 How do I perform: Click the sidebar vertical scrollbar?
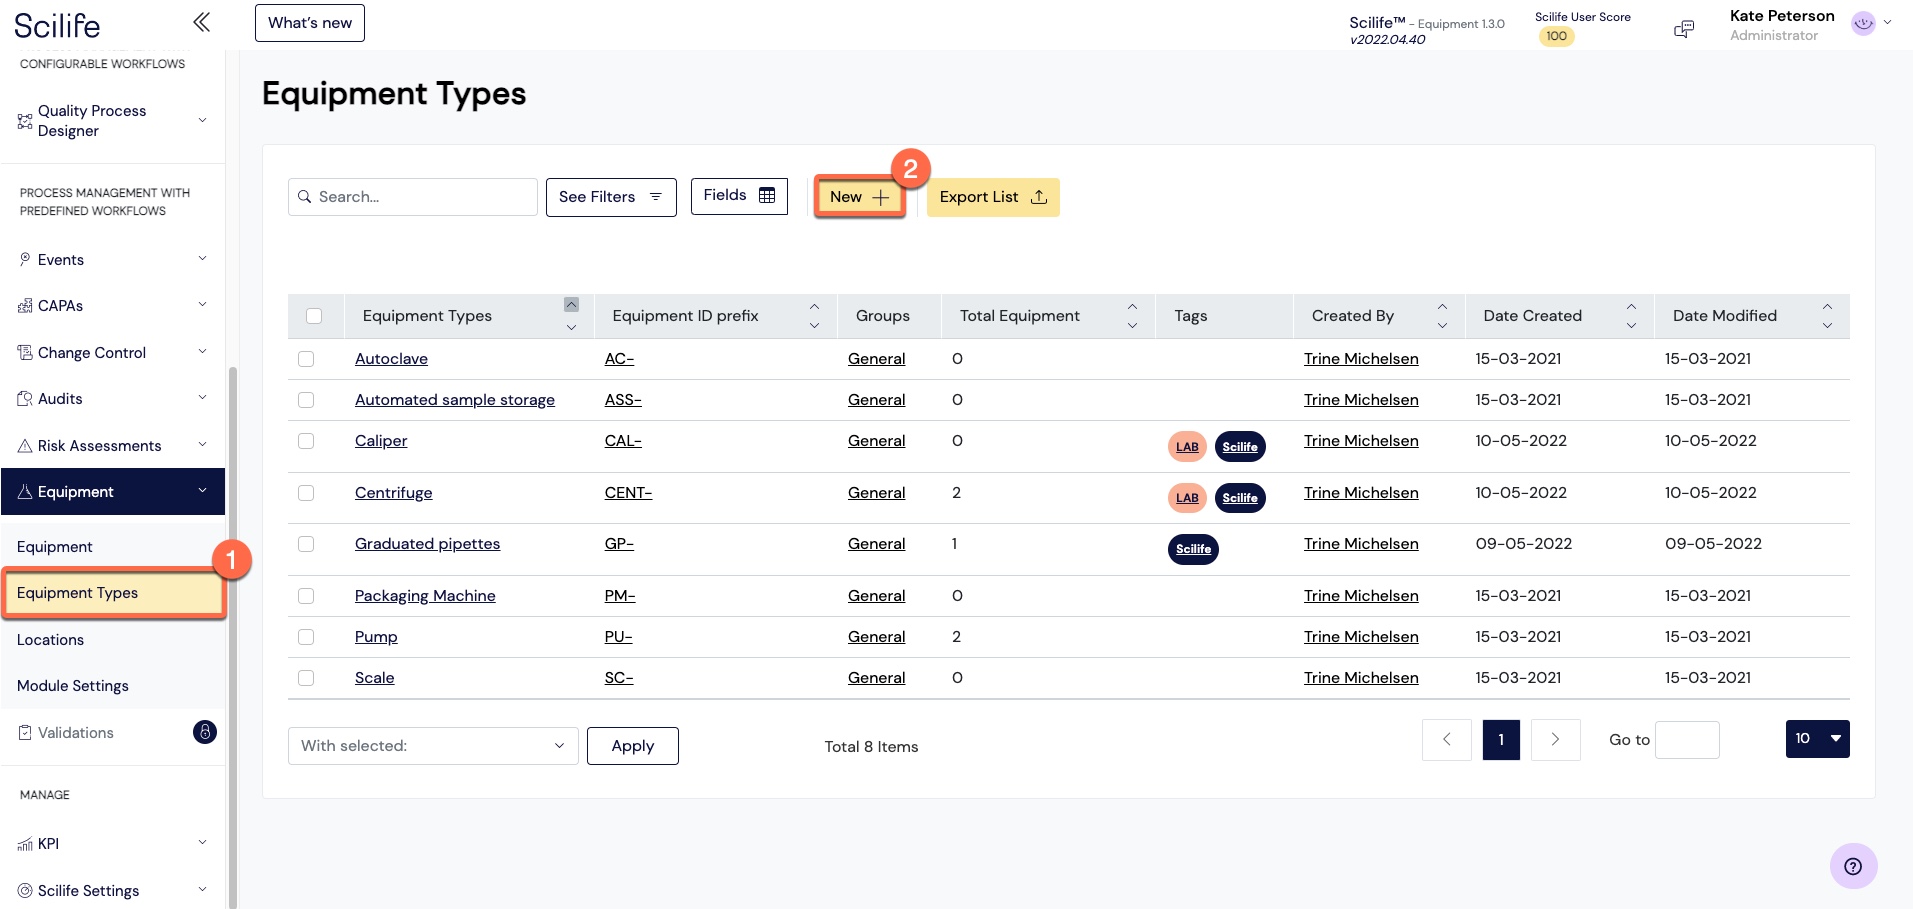[x=233, y=636]
